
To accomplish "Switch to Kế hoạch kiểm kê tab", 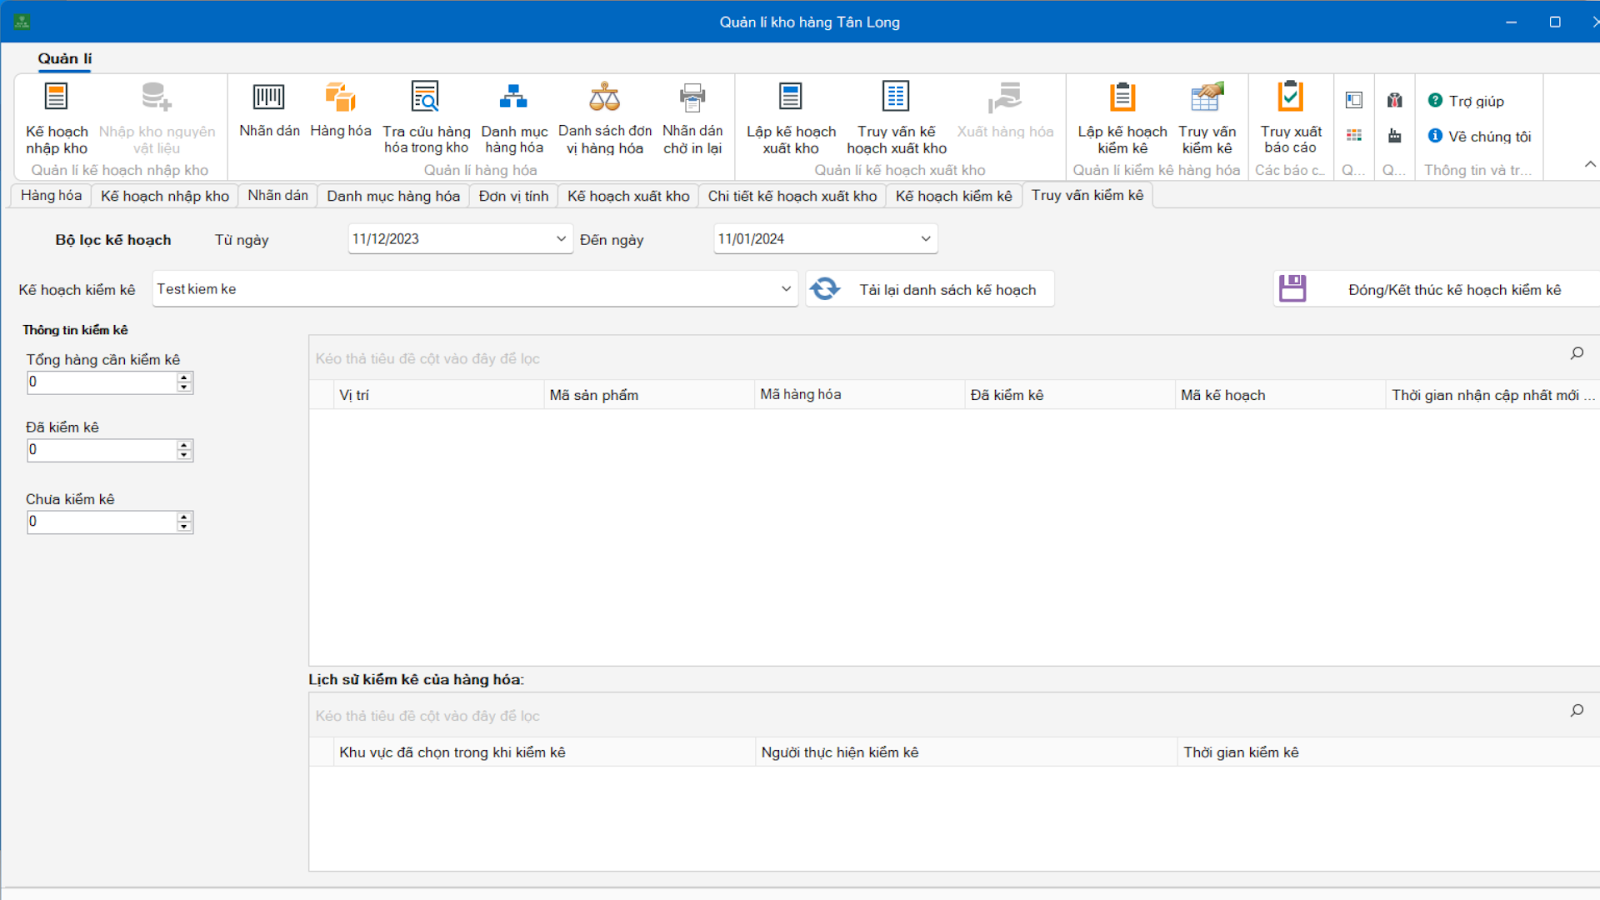I will [x=954, y=196].
